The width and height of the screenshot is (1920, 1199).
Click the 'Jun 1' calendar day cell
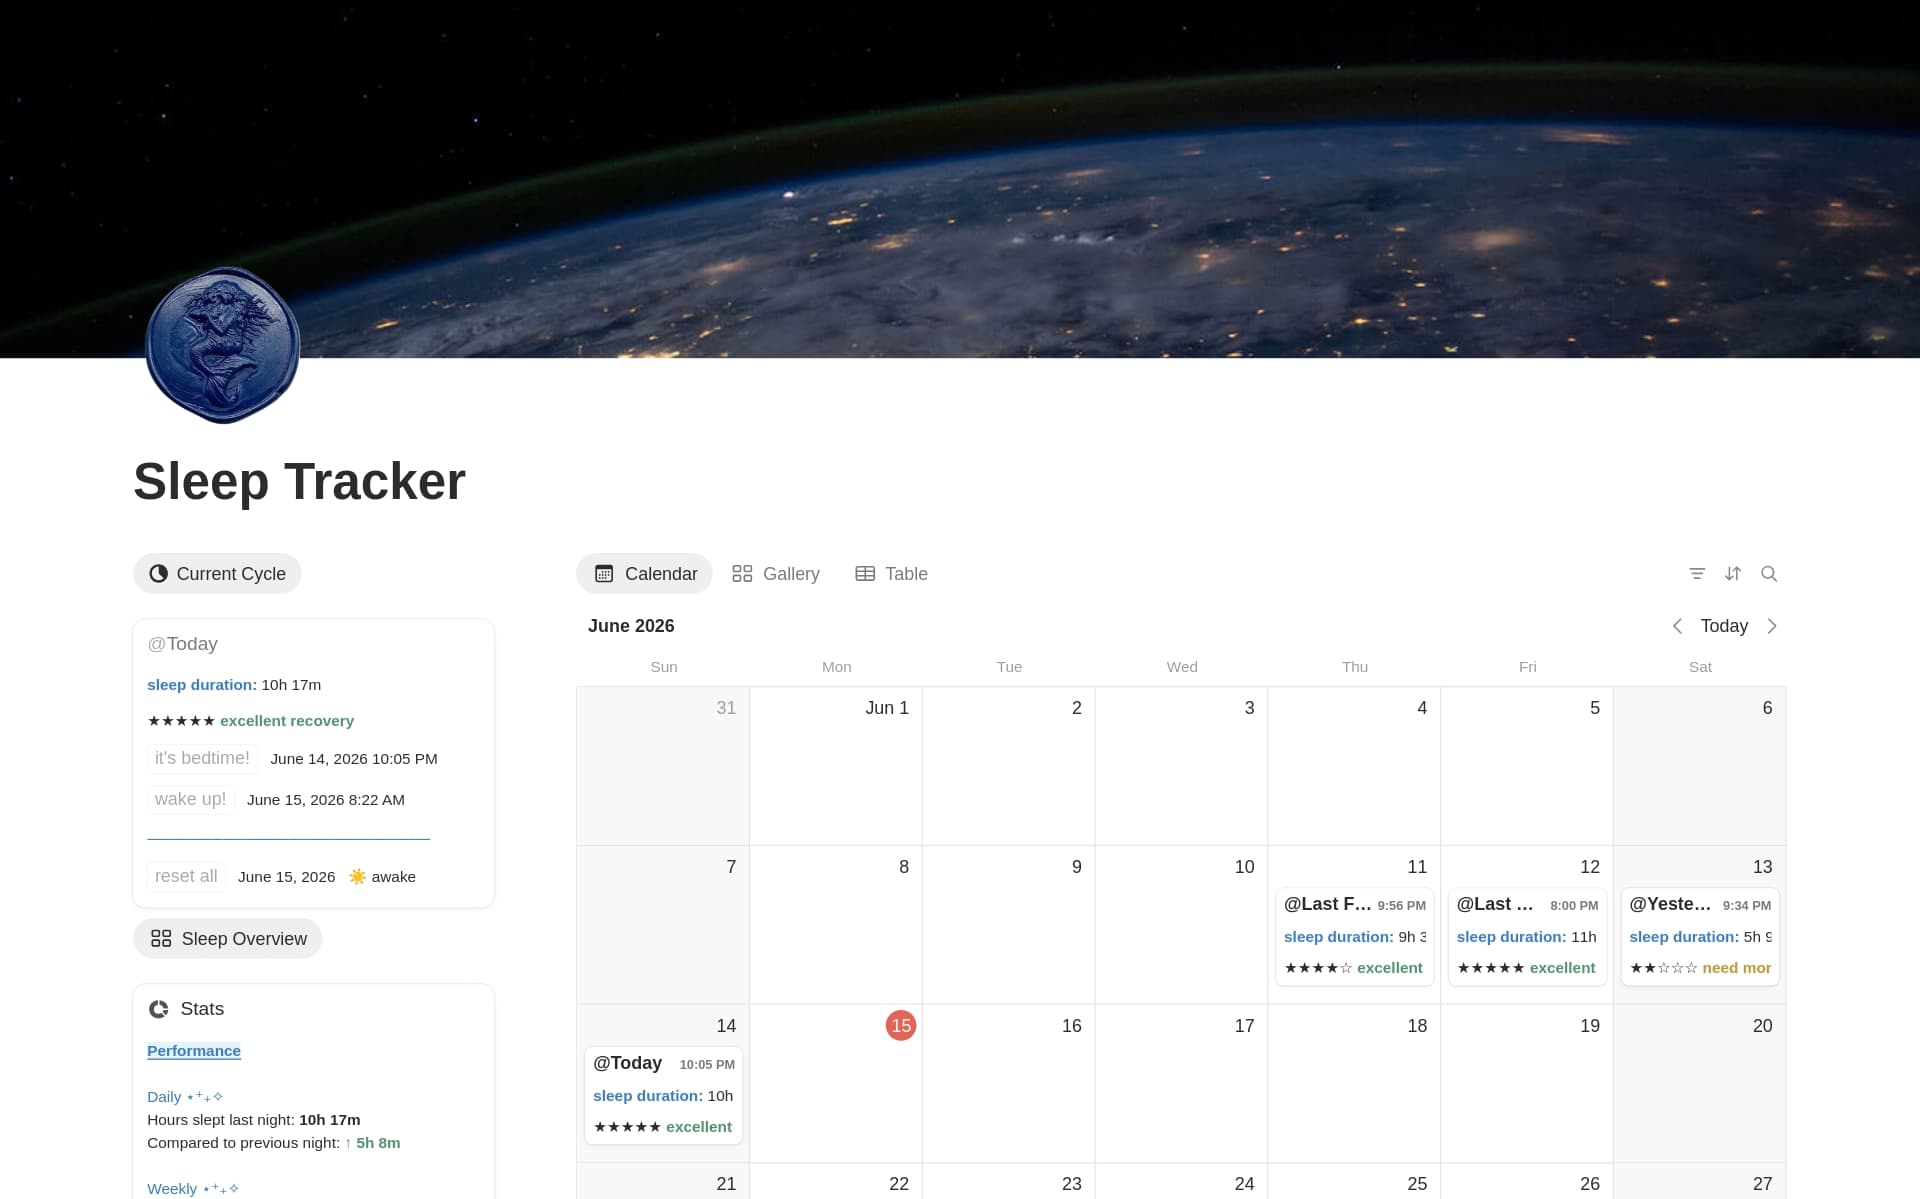[x=836, y=766]
